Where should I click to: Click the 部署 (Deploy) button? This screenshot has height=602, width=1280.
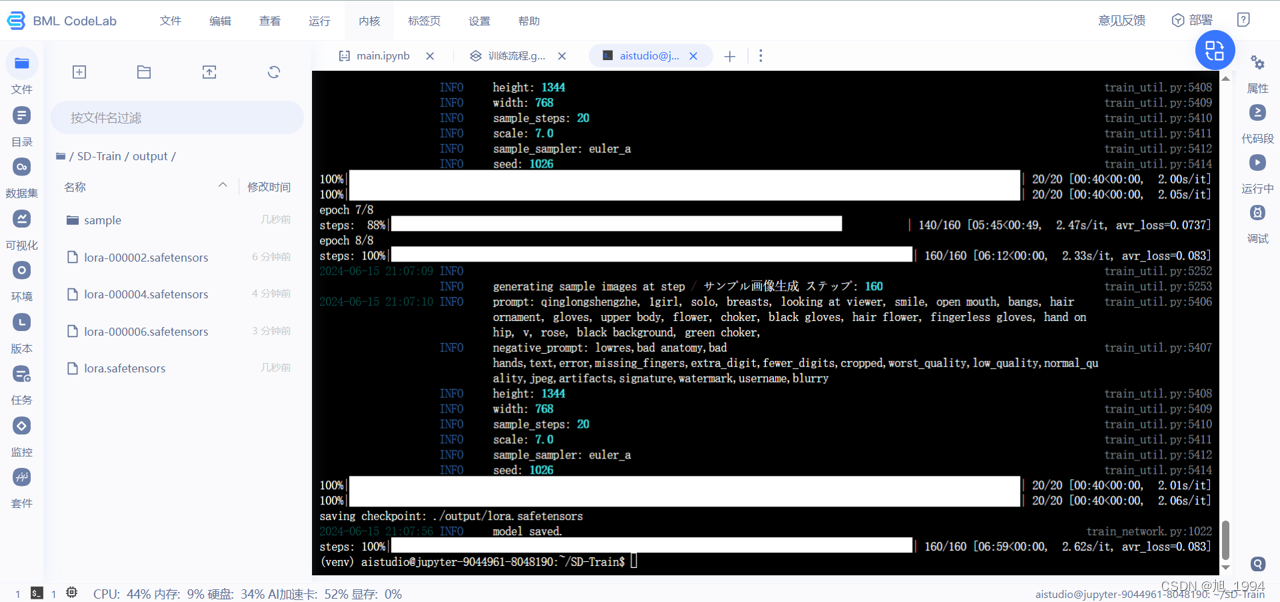tap(1192, 20)
